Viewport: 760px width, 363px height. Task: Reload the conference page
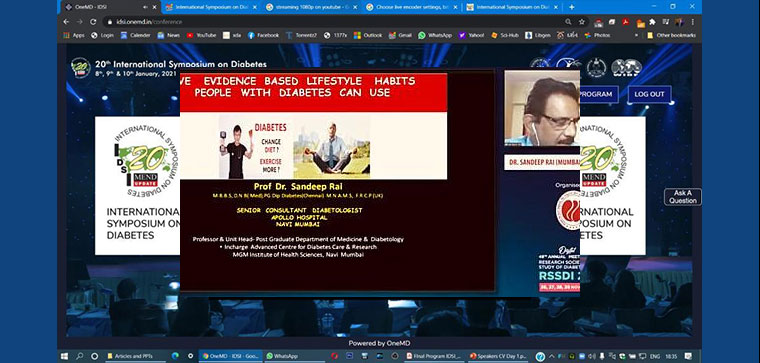[93, 22]
